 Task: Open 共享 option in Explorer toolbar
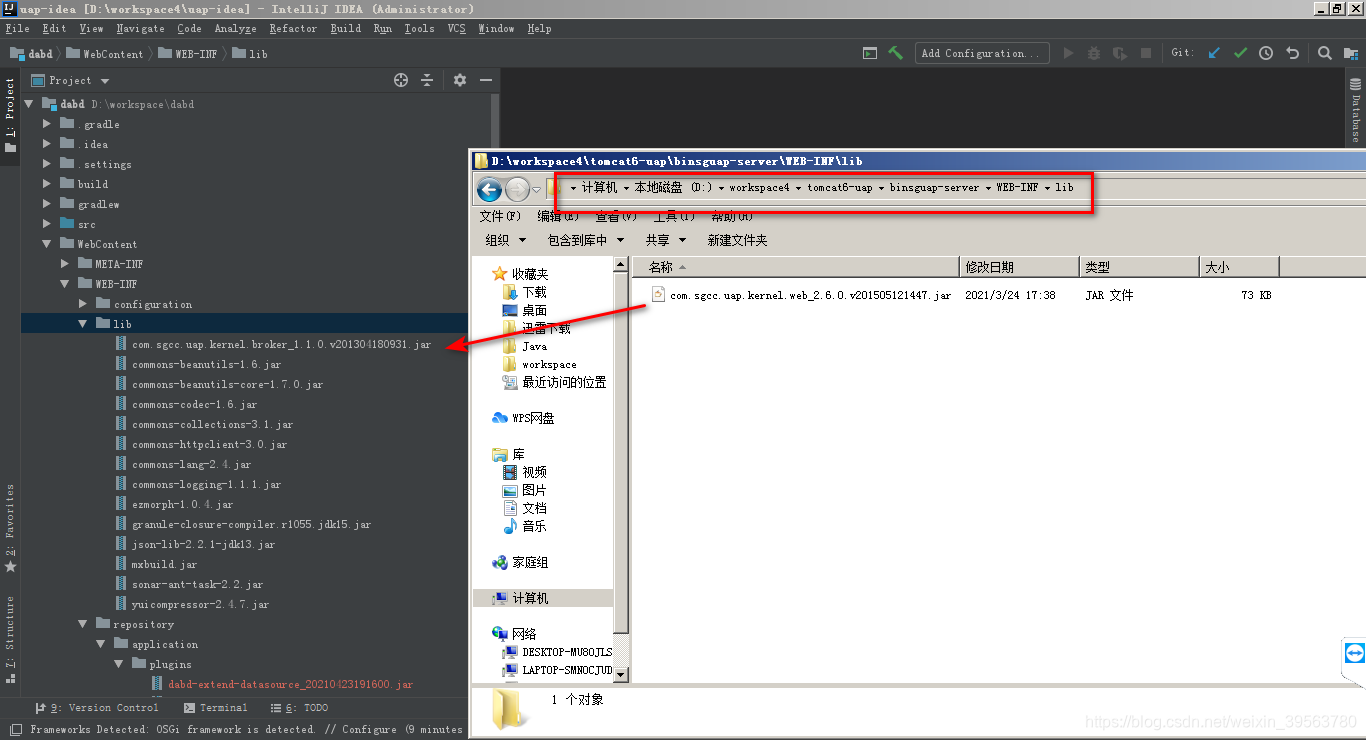click(665, 240)
